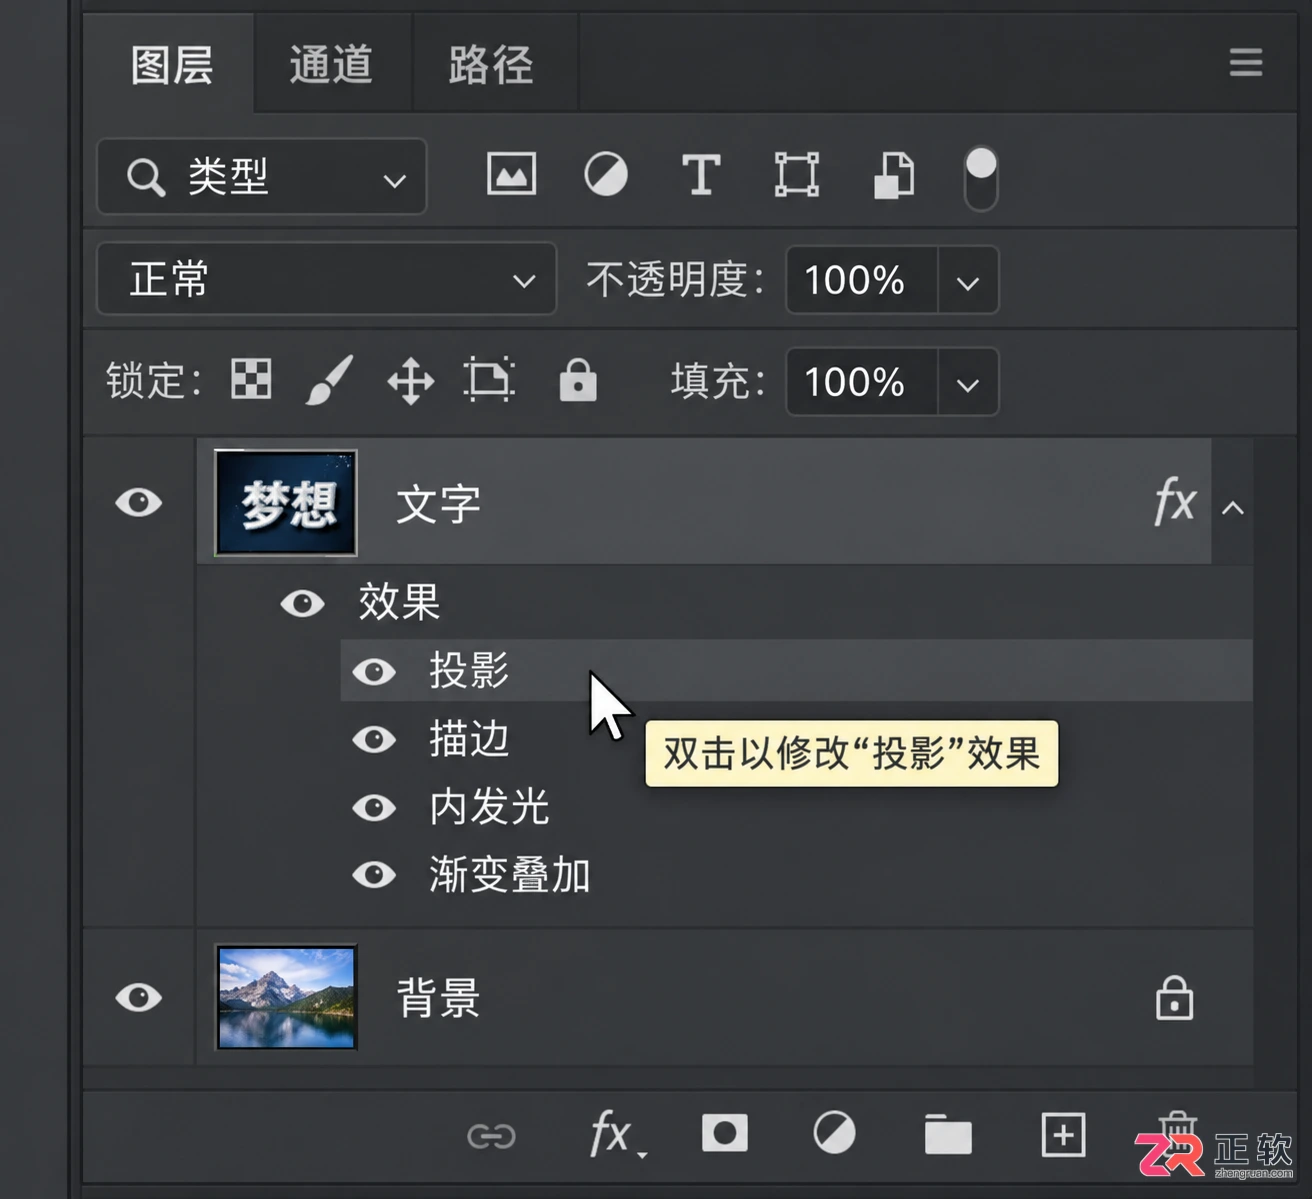
Task: Hide the 内发光 effect
Action: click(x=374, y=807)
